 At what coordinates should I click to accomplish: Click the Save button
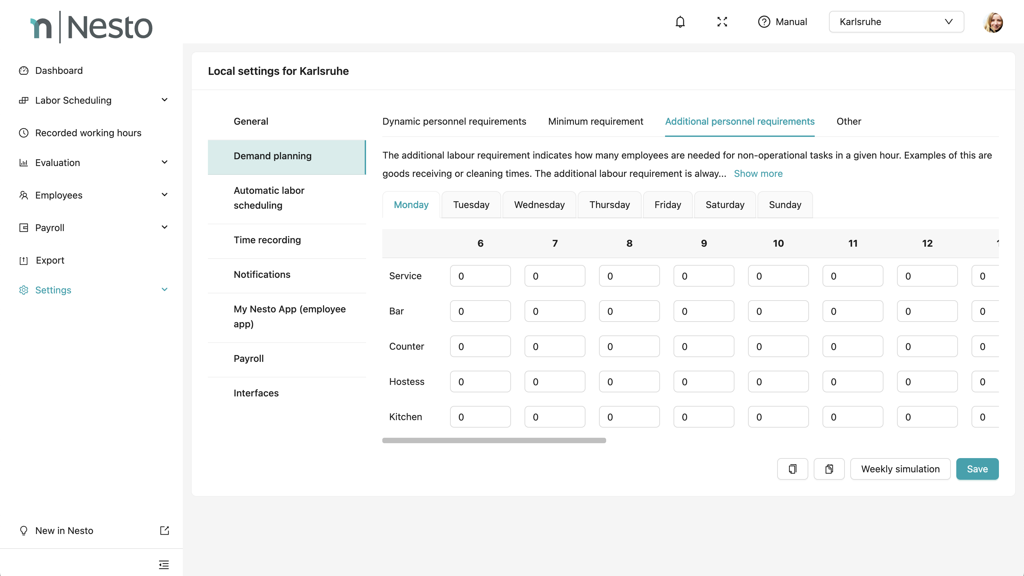tap(976, 469)
